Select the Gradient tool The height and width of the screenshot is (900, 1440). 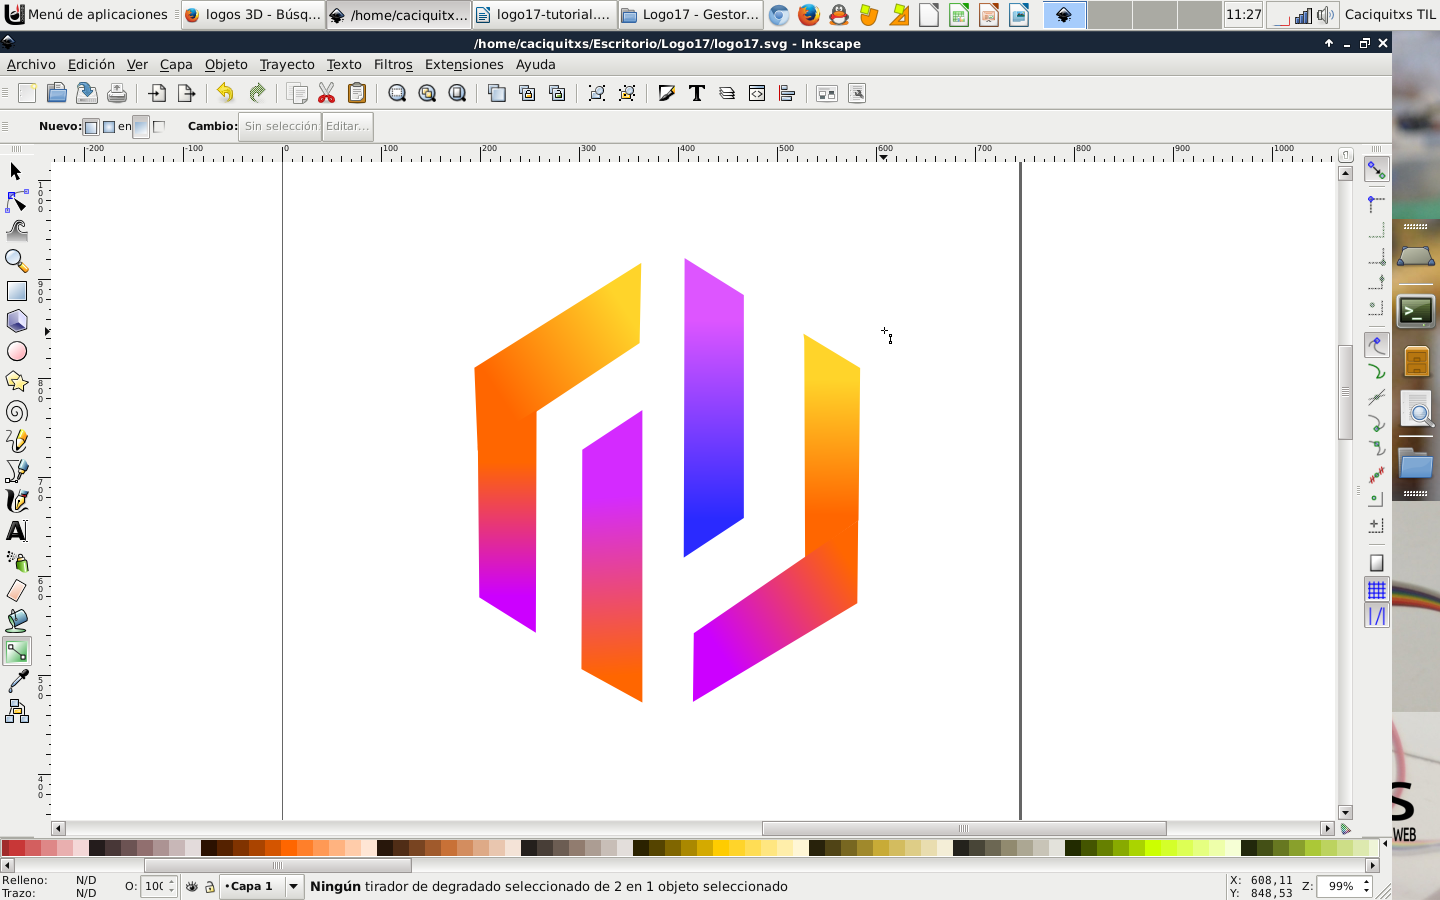(x=16, y=652)
